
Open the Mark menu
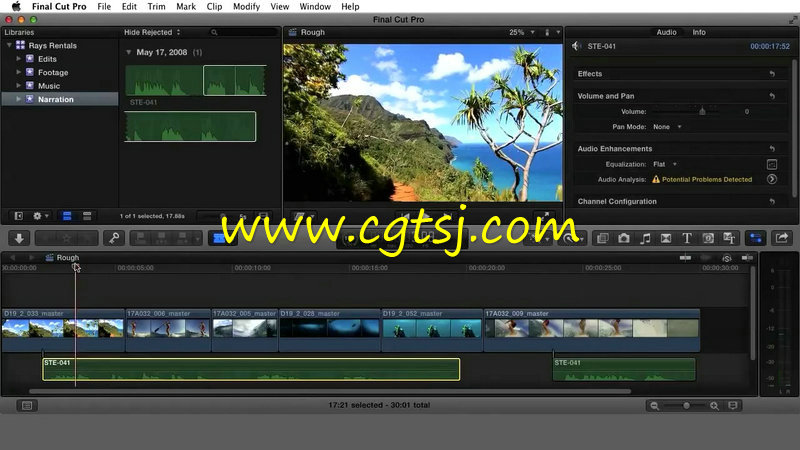tap(186, 6)
